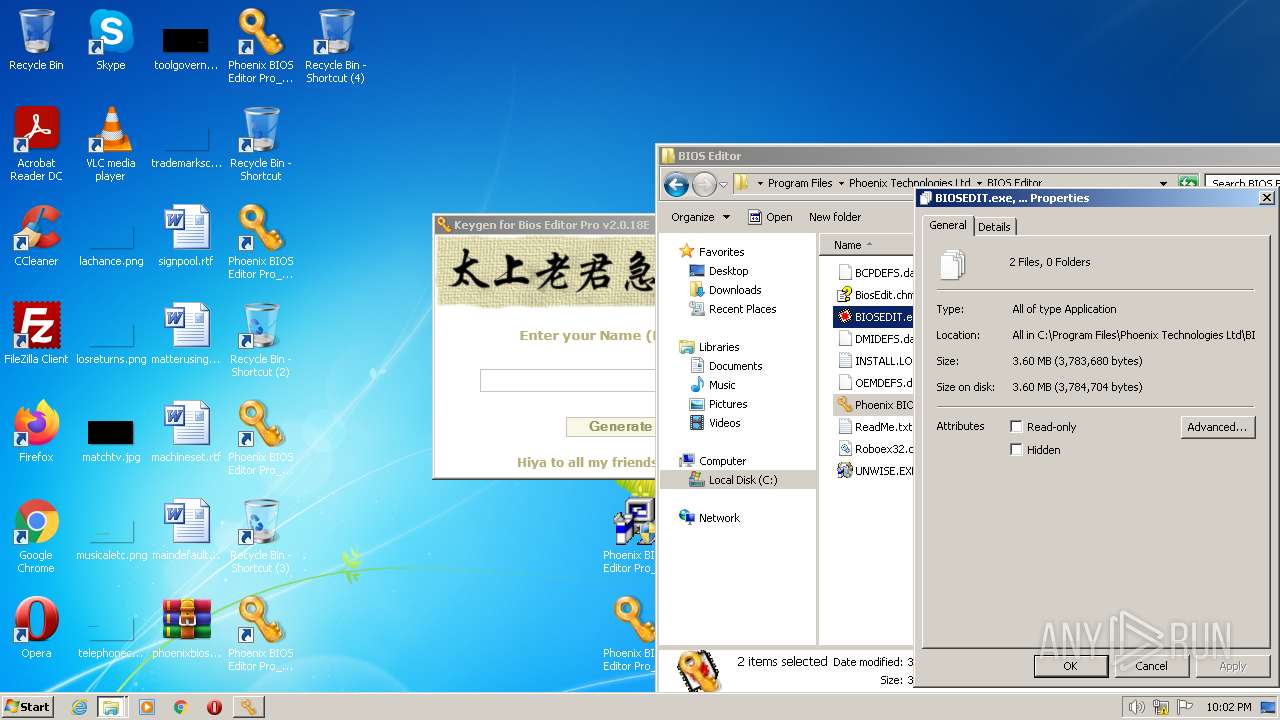The width and height of the screenshot is (1280, 720).
Task: Open Firefox desktop icon
Action: [x=36, y=432]
